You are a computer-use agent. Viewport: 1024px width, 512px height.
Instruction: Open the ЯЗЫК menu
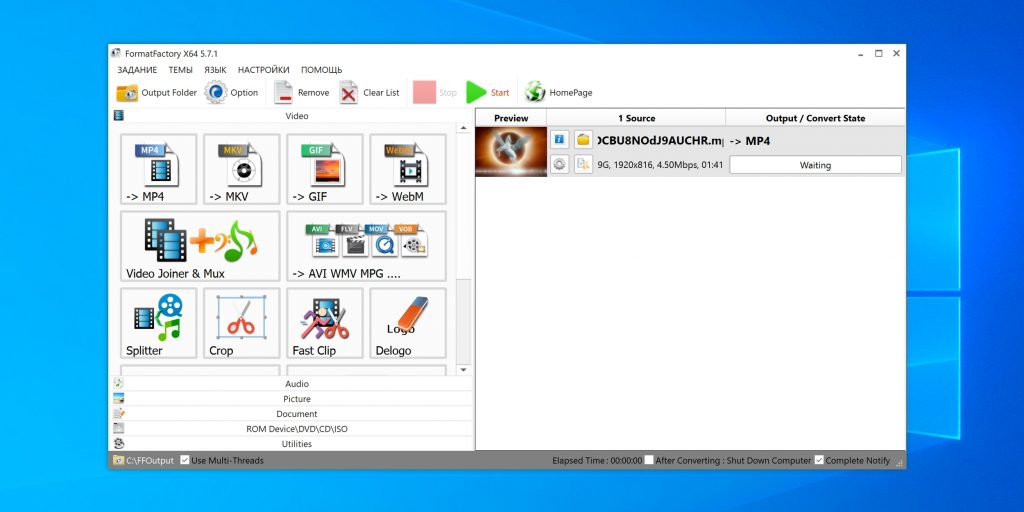216,70
